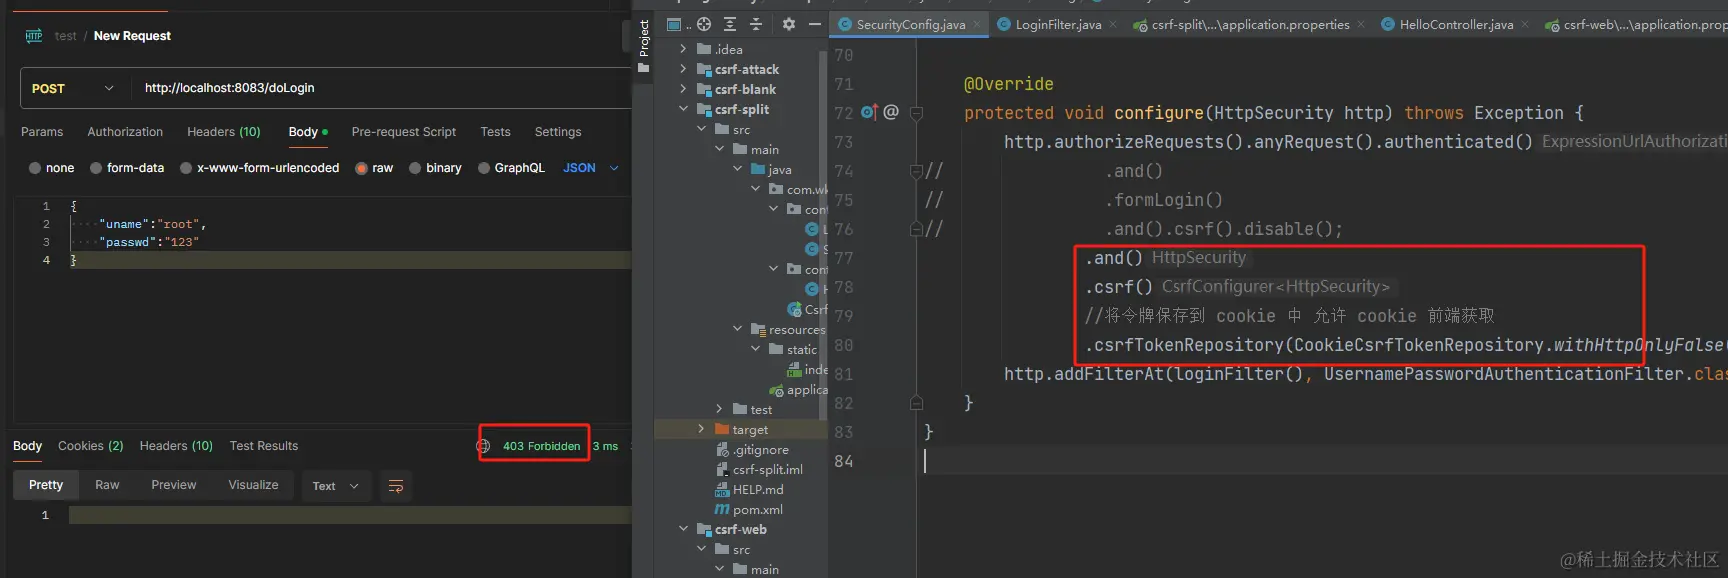The width and height of the screenshot is (1728, 578).
Task: Click Select Opened File crosshair icon
Action: (x=704, y=24)
